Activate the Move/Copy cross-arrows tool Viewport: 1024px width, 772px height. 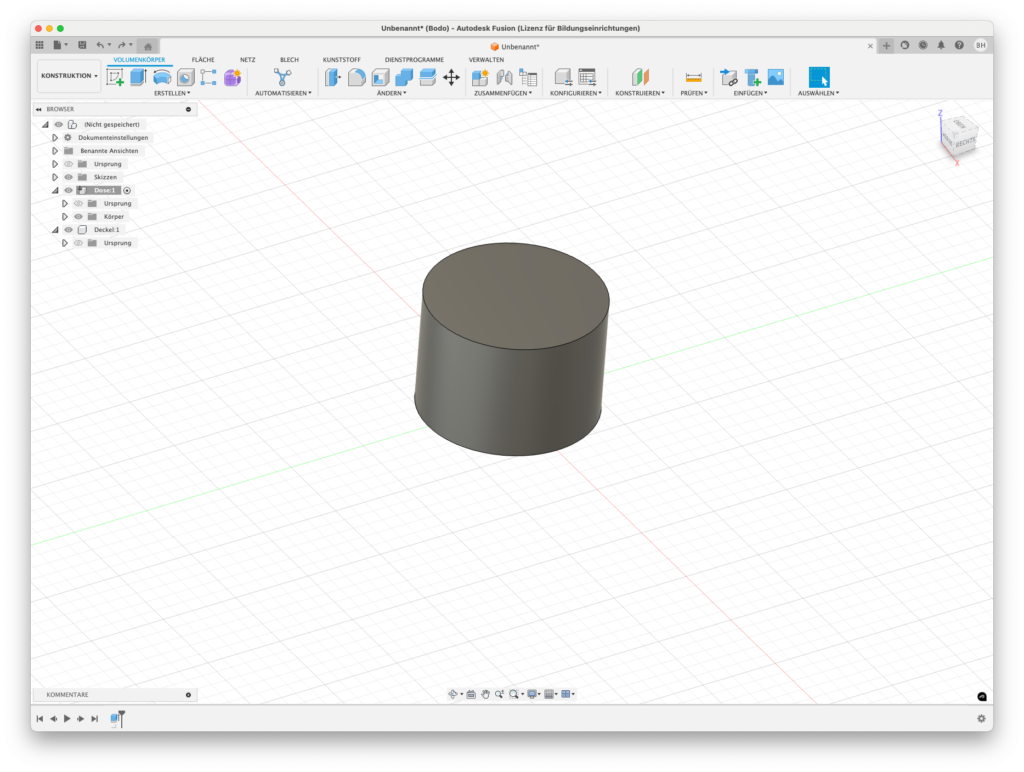pos(451,77)
